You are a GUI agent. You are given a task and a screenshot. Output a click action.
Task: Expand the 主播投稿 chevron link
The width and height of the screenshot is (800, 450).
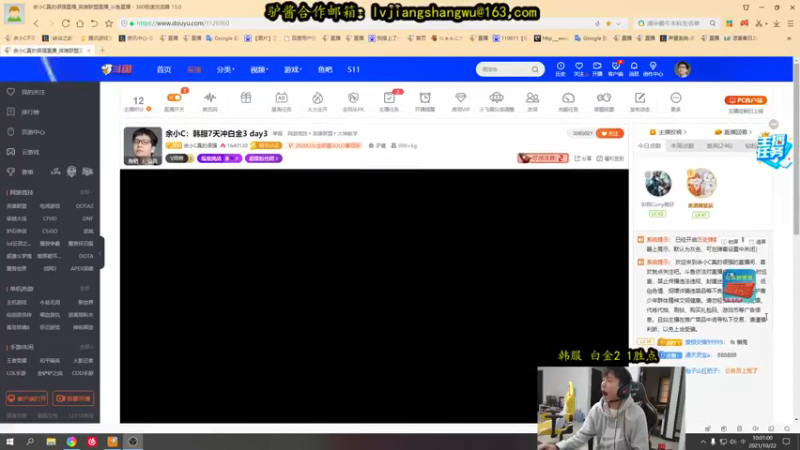[x=668, y=132]
